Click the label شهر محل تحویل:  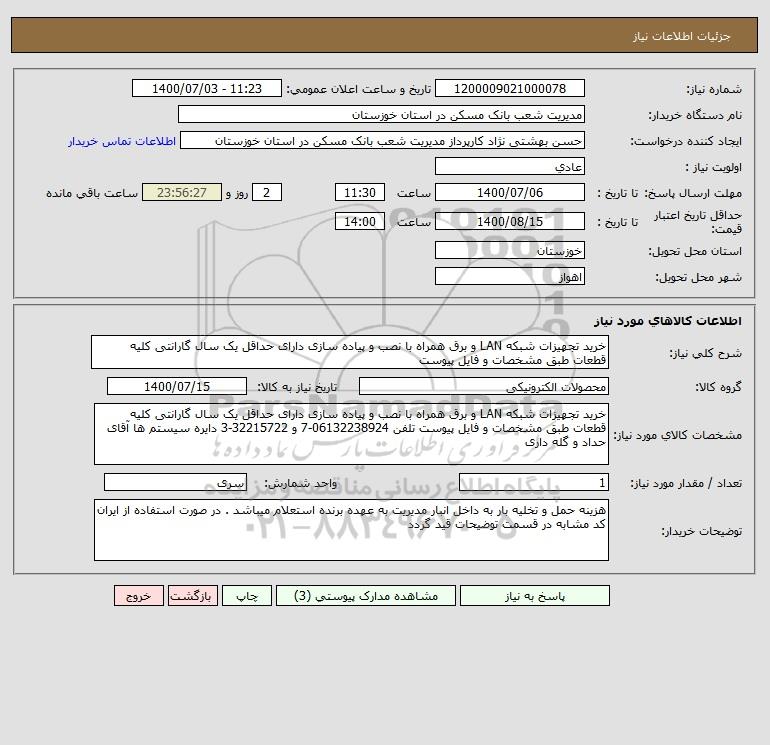(x=698, y=277)
